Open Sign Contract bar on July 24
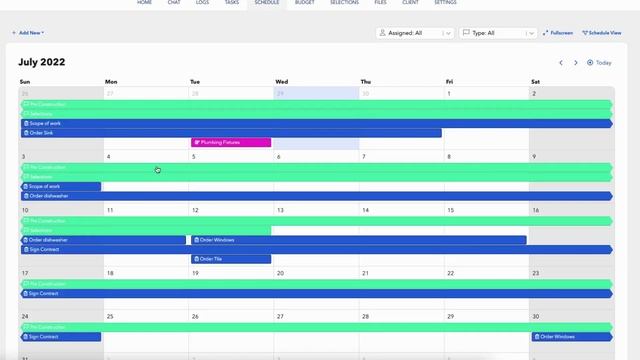 pos(61,337)
